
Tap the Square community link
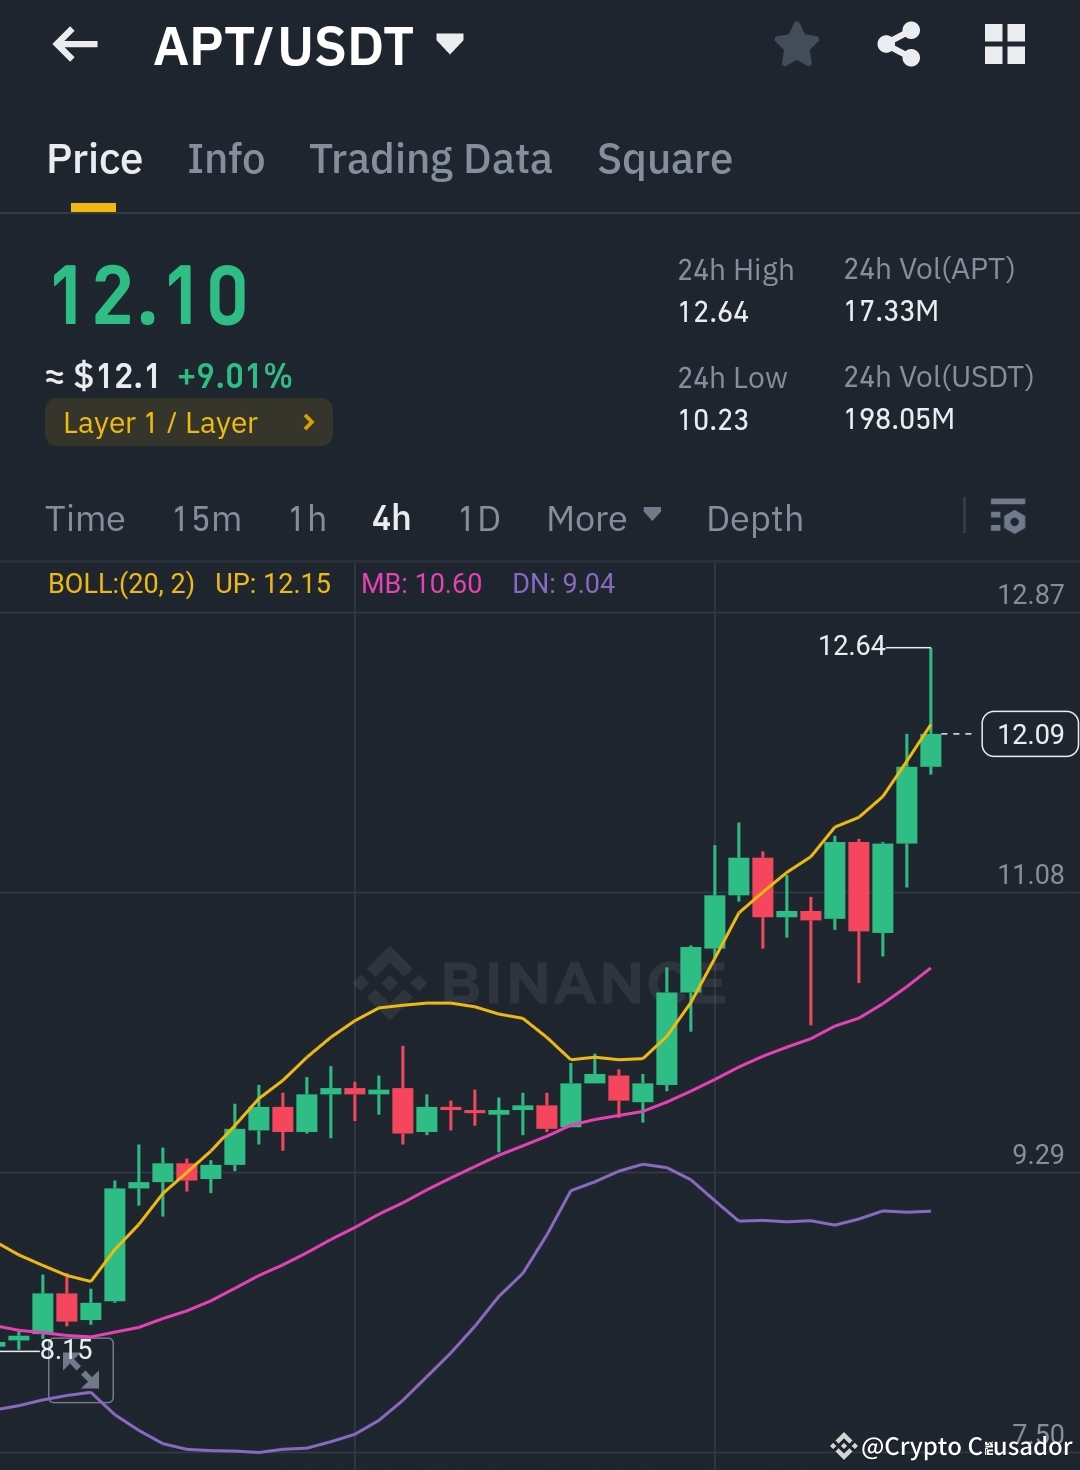coord(664,159)
